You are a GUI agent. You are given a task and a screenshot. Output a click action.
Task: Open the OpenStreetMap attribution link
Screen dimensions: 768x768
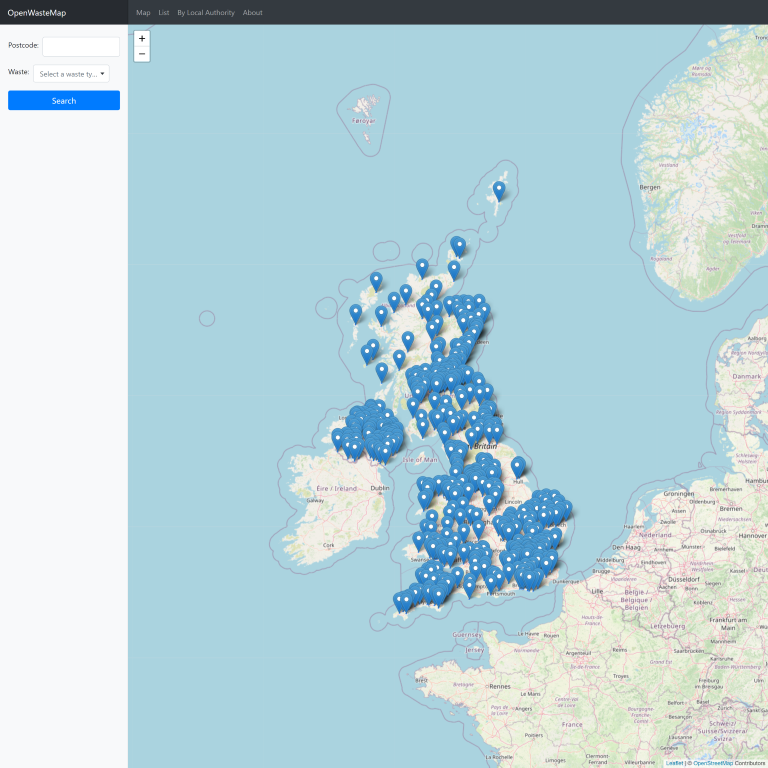tap(713, 763)
